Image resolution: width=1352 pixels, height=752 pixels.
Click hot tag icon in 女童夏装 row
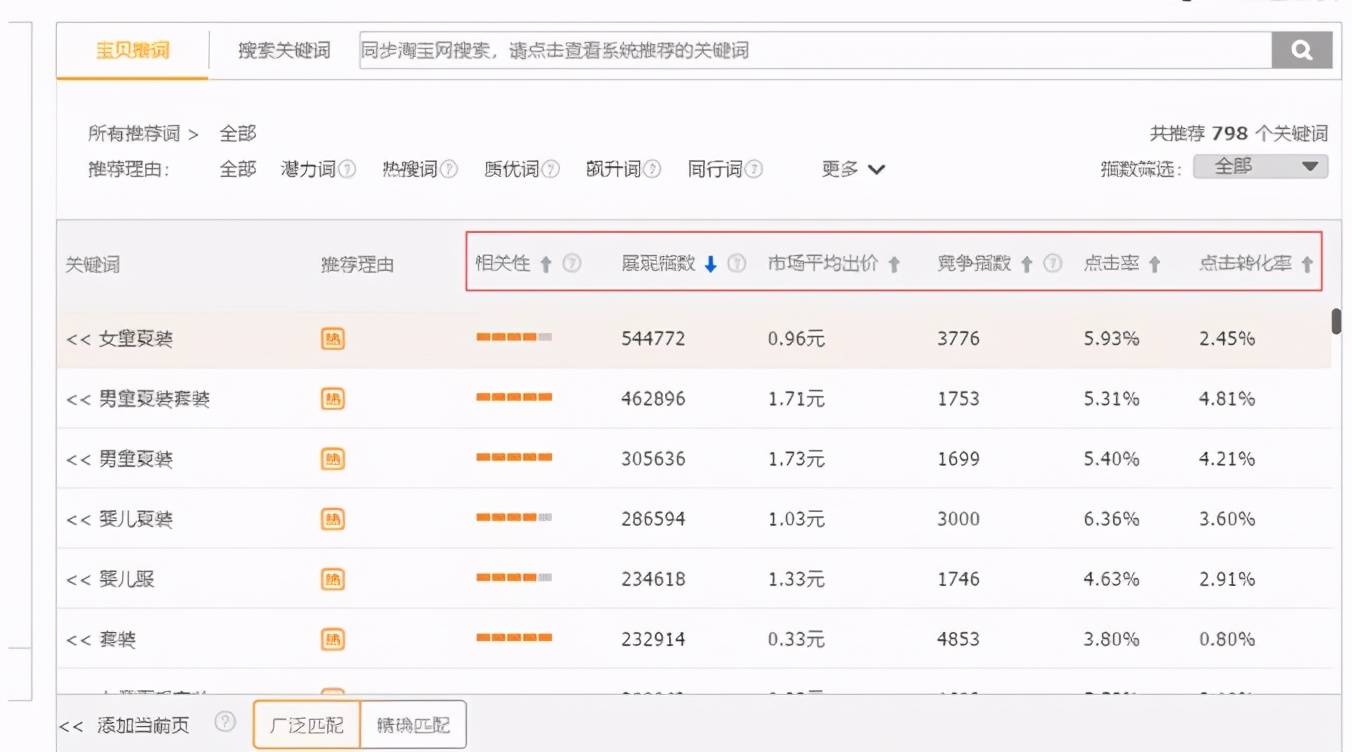click(333, 339)
